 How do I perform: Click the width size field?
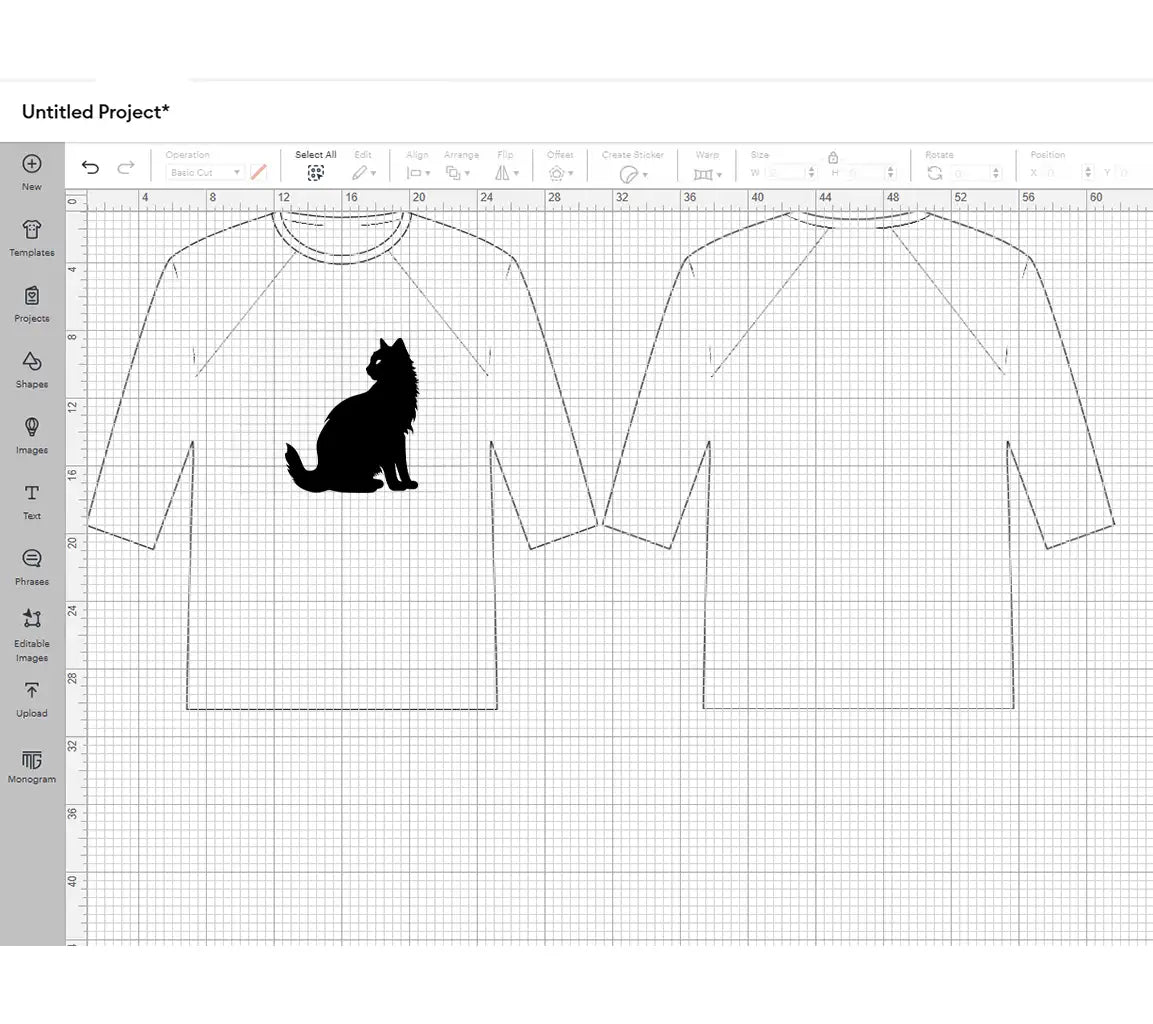[785, 173]
